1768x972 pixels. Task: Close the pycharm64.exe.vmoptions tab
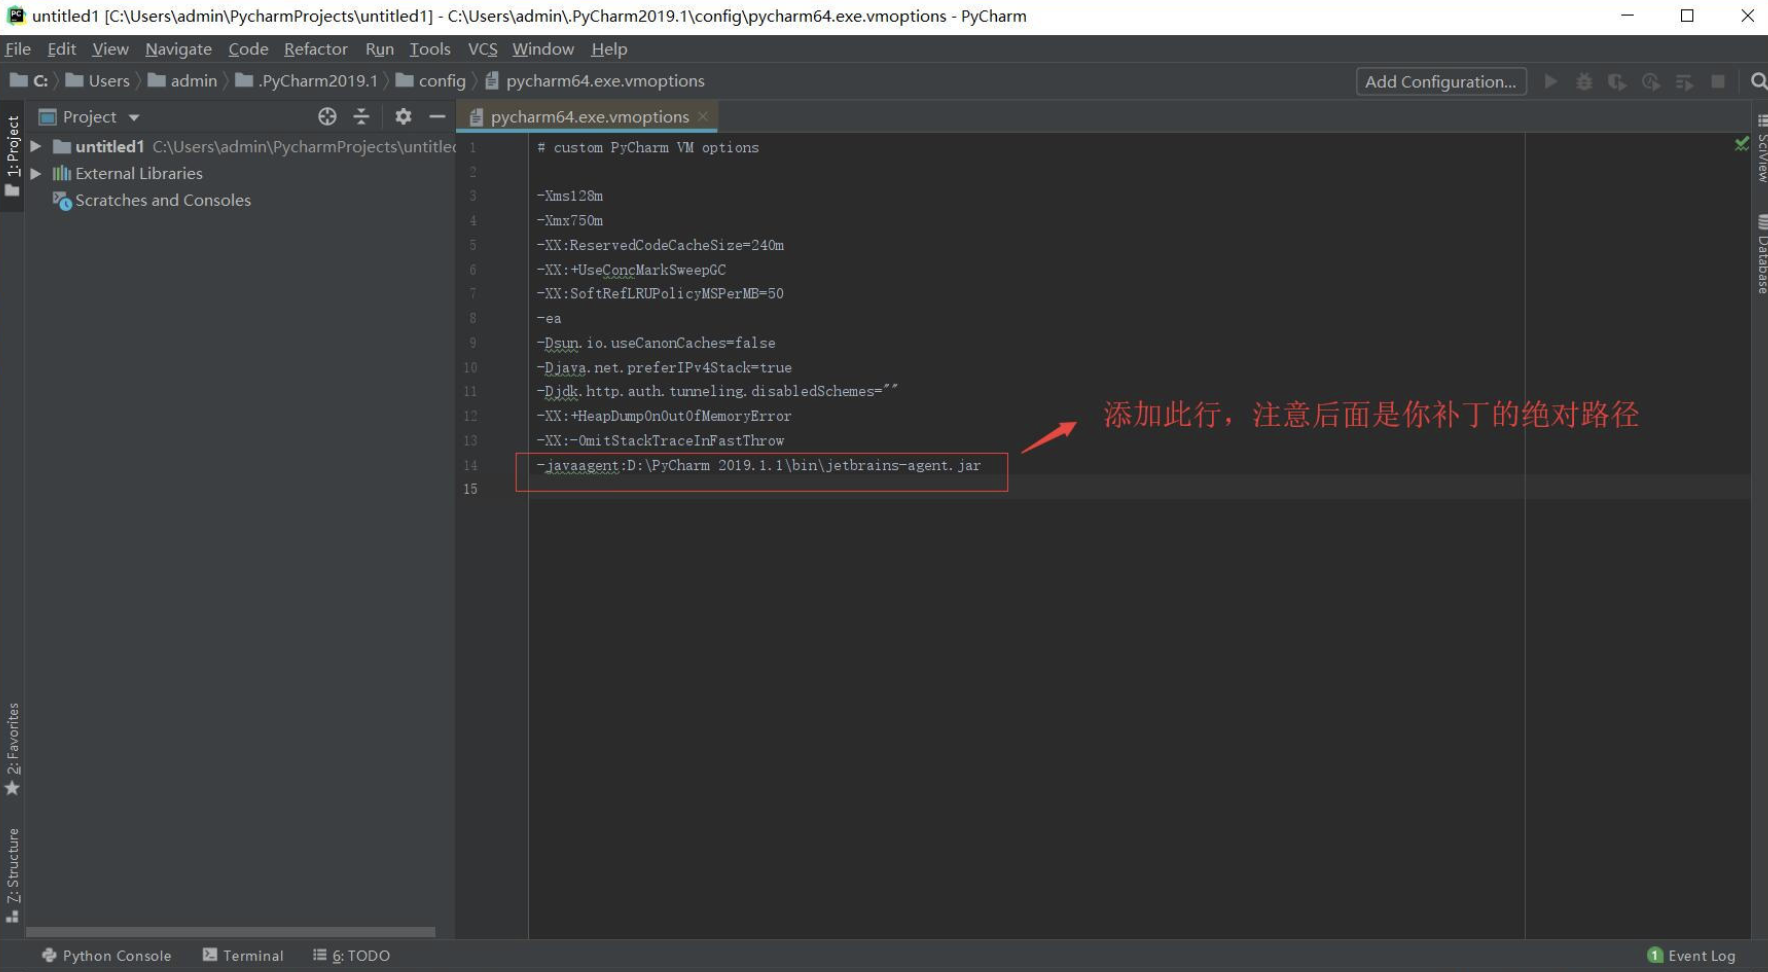pos(704,116)
